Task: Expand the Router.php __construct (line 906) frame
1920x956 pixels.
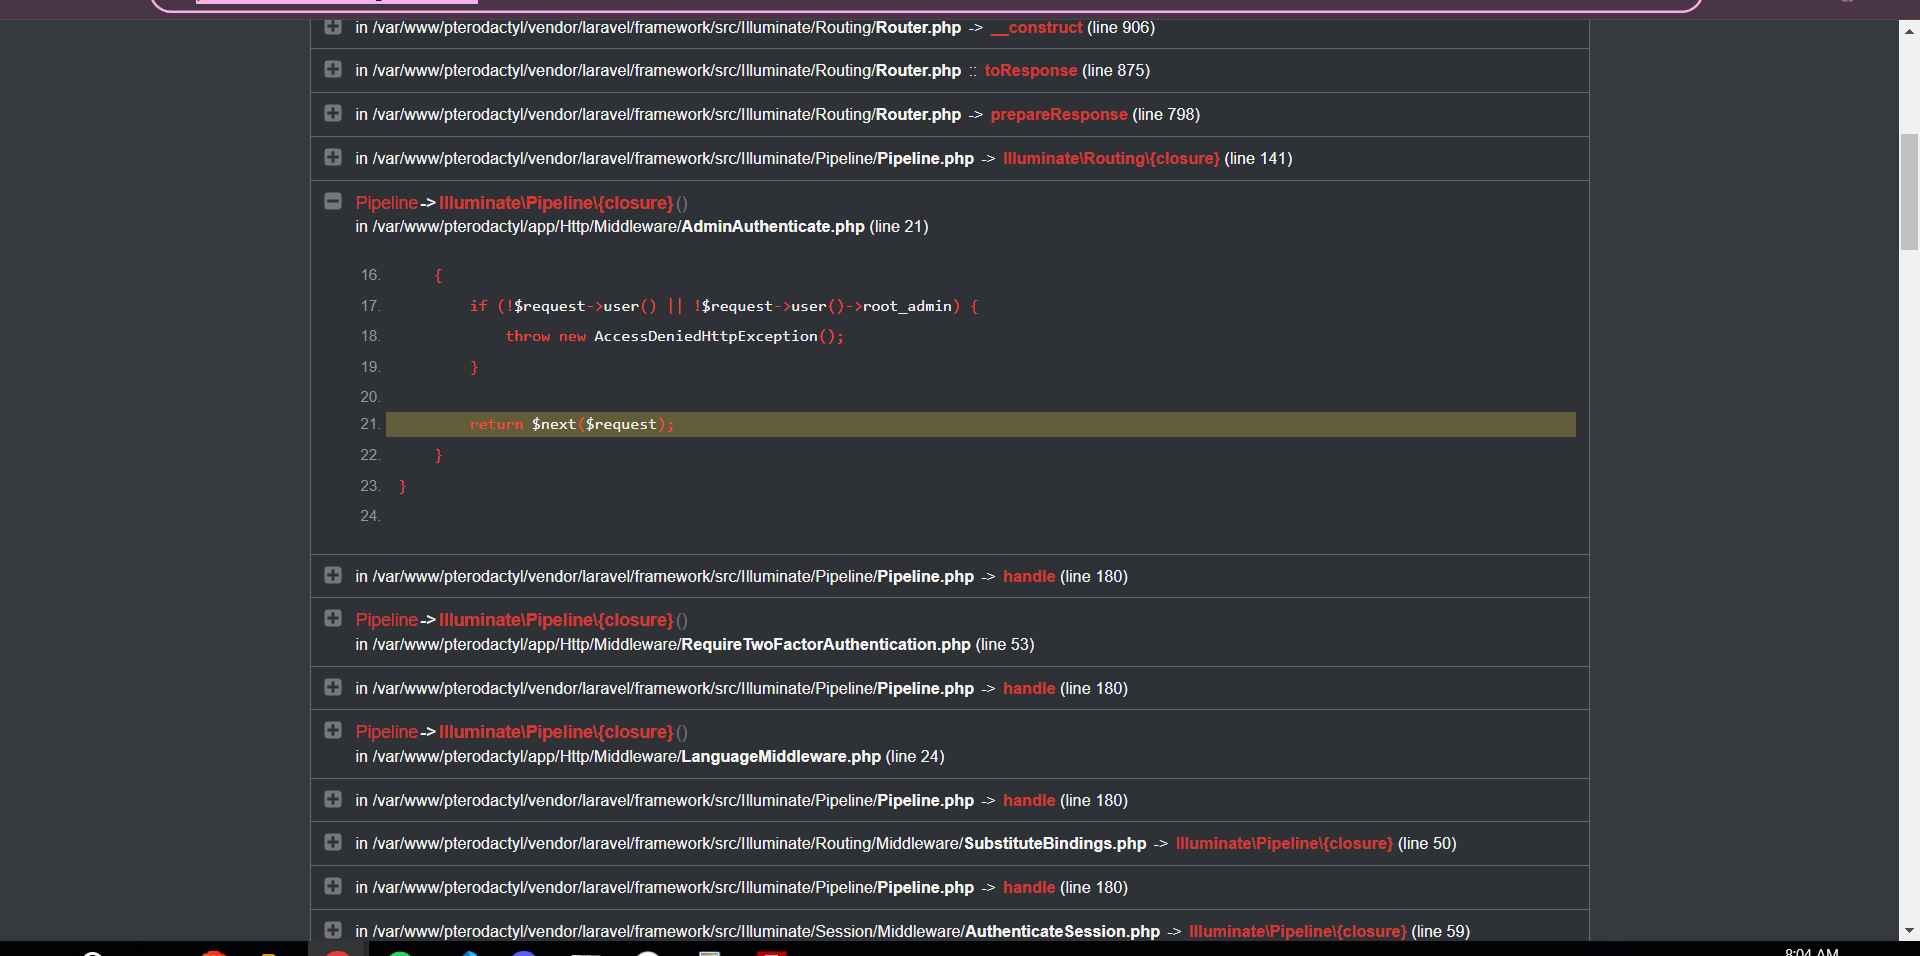Action: [333, 27]
